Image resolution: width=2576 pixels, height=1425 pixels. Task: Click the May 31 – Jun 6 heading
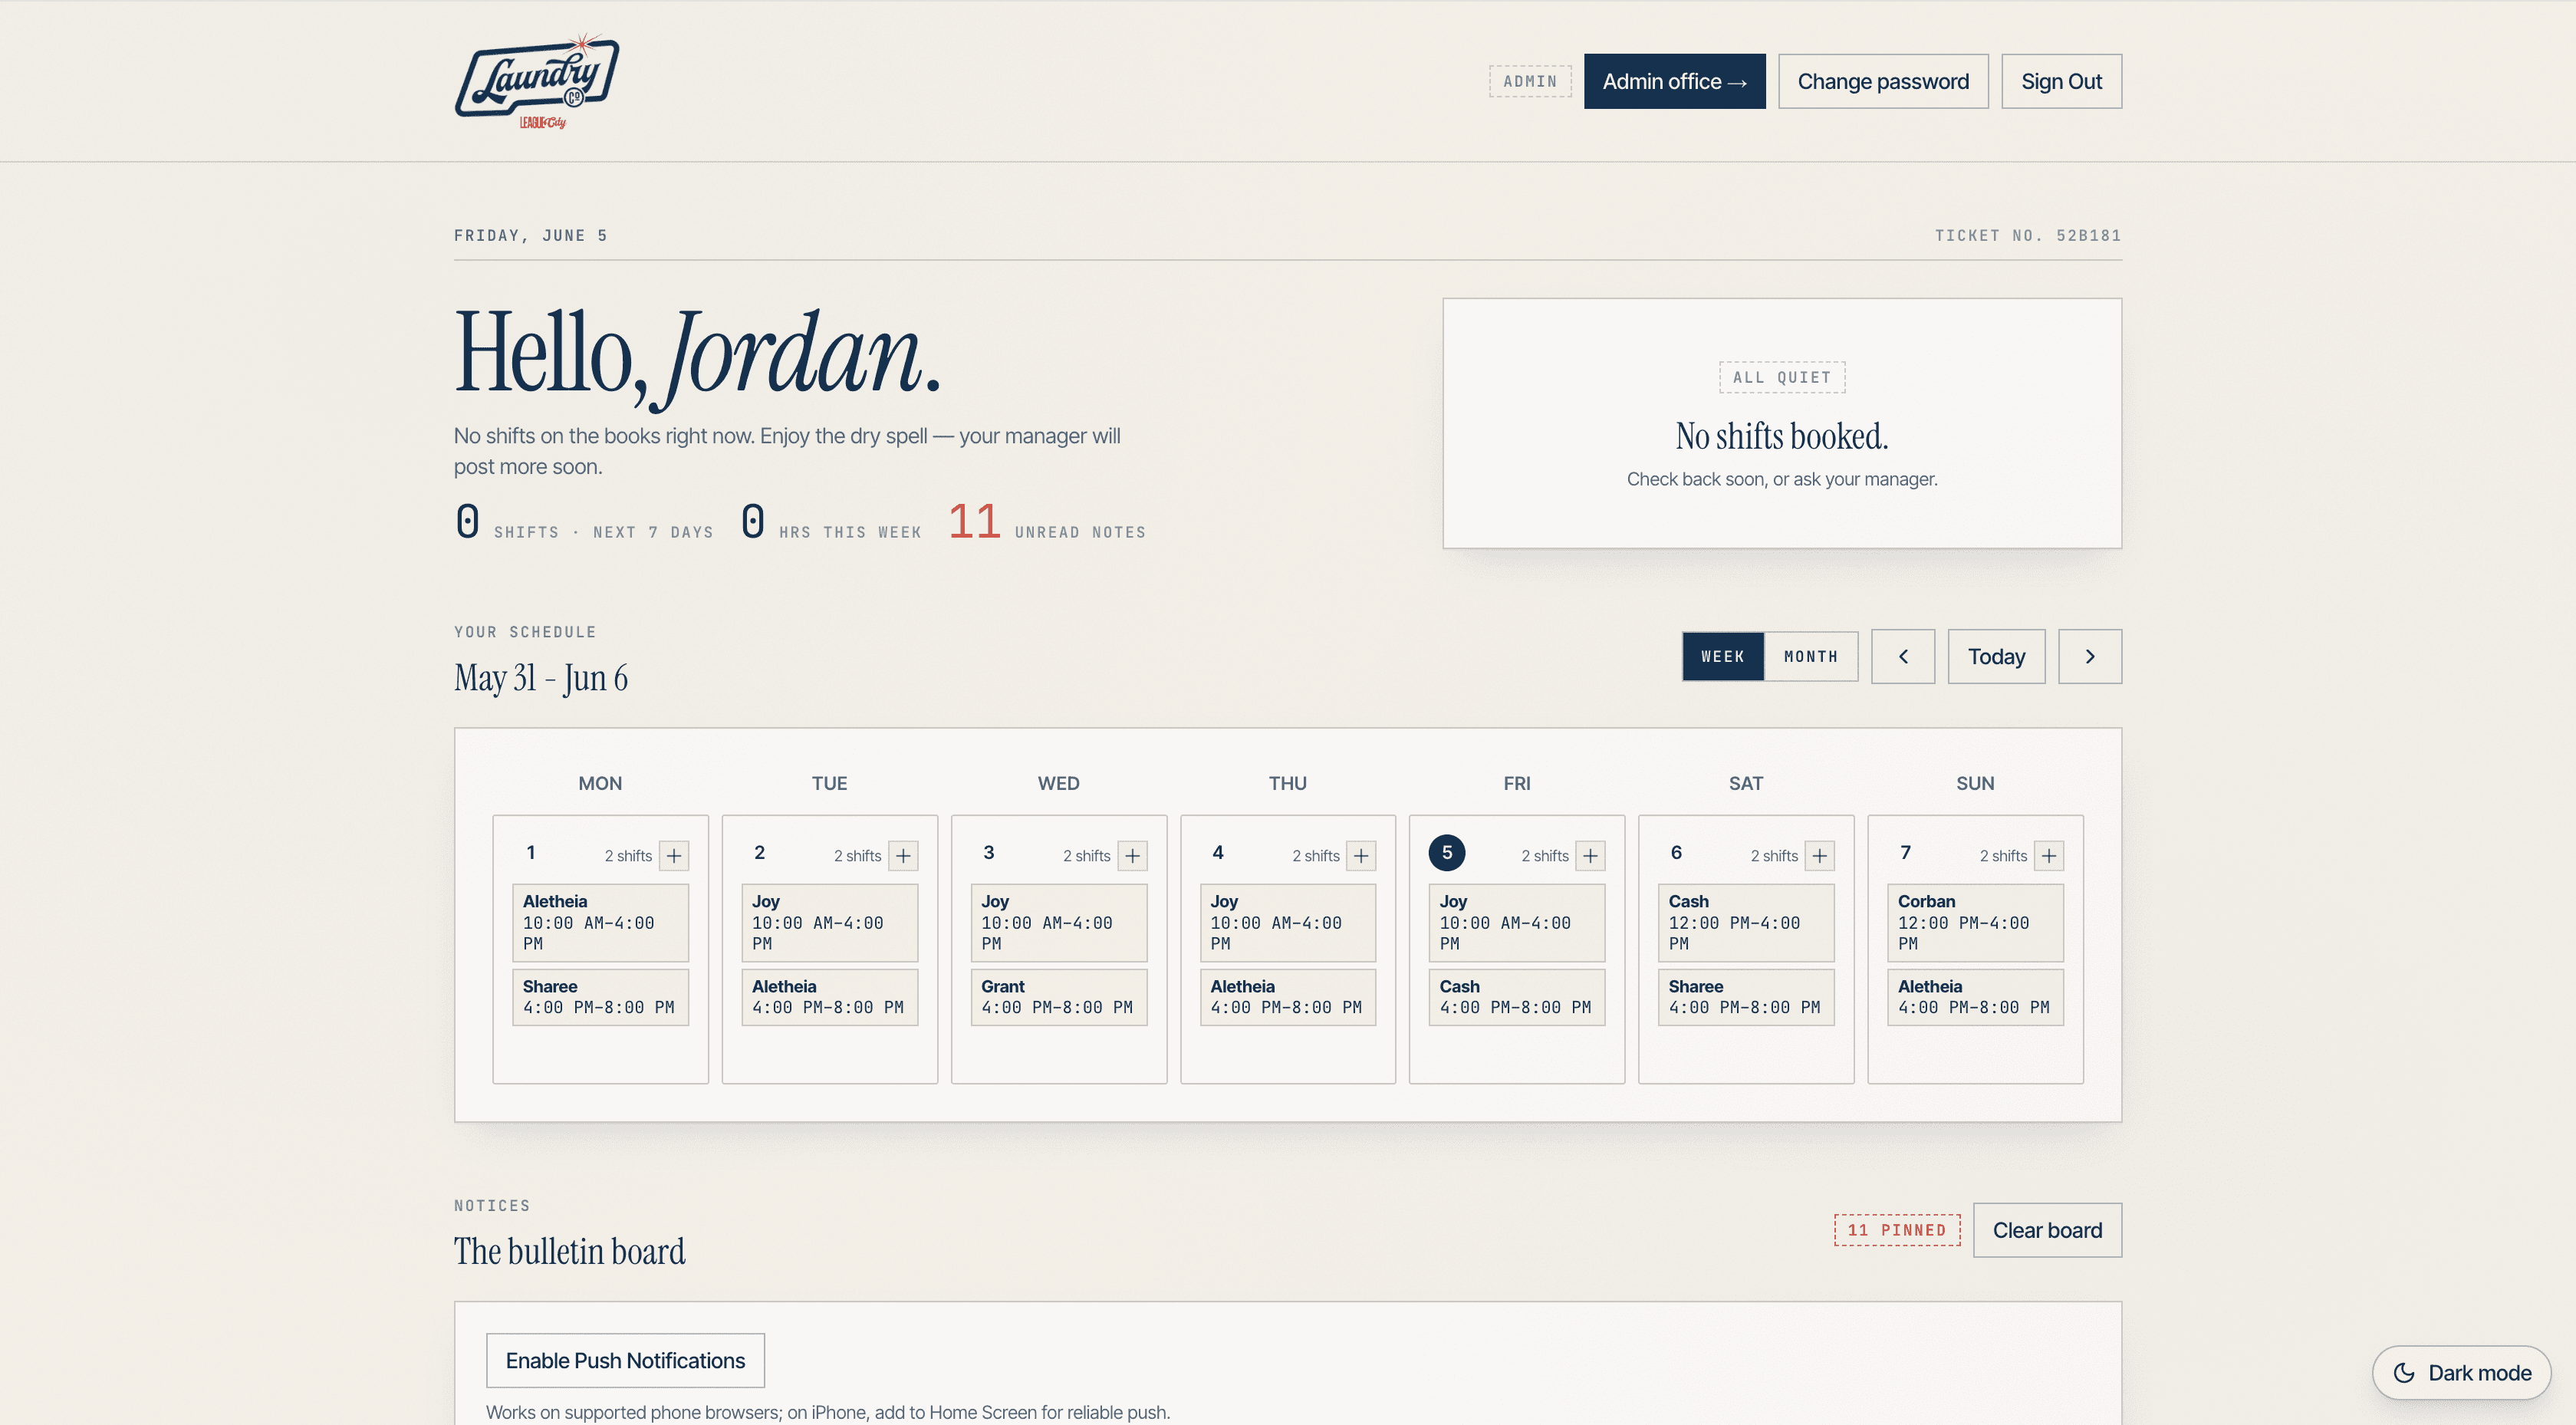(541, 678)
